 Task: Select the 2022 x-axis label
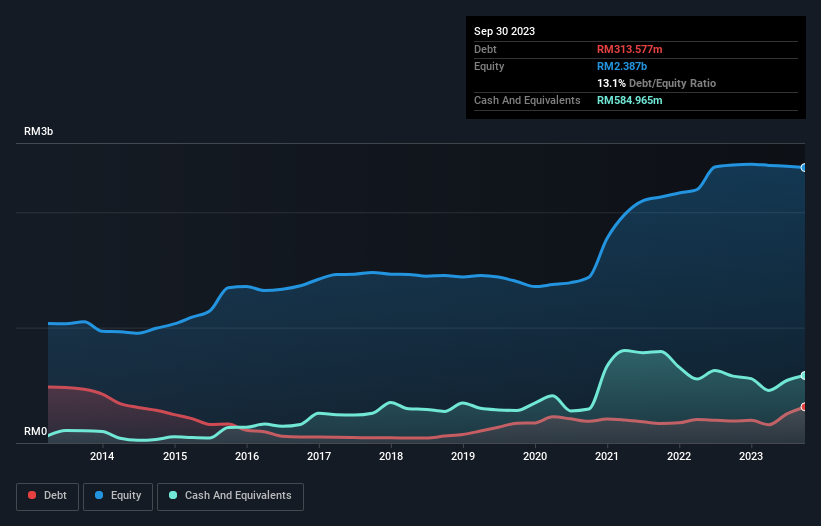[x=679, y=456]
